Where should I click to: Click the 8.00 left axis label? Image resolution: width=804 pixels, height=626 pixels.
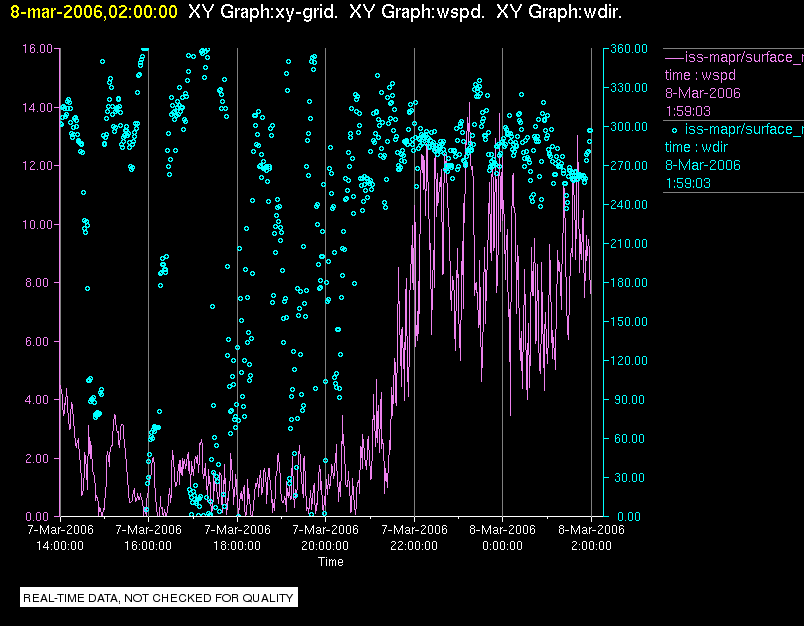point(39,283)
